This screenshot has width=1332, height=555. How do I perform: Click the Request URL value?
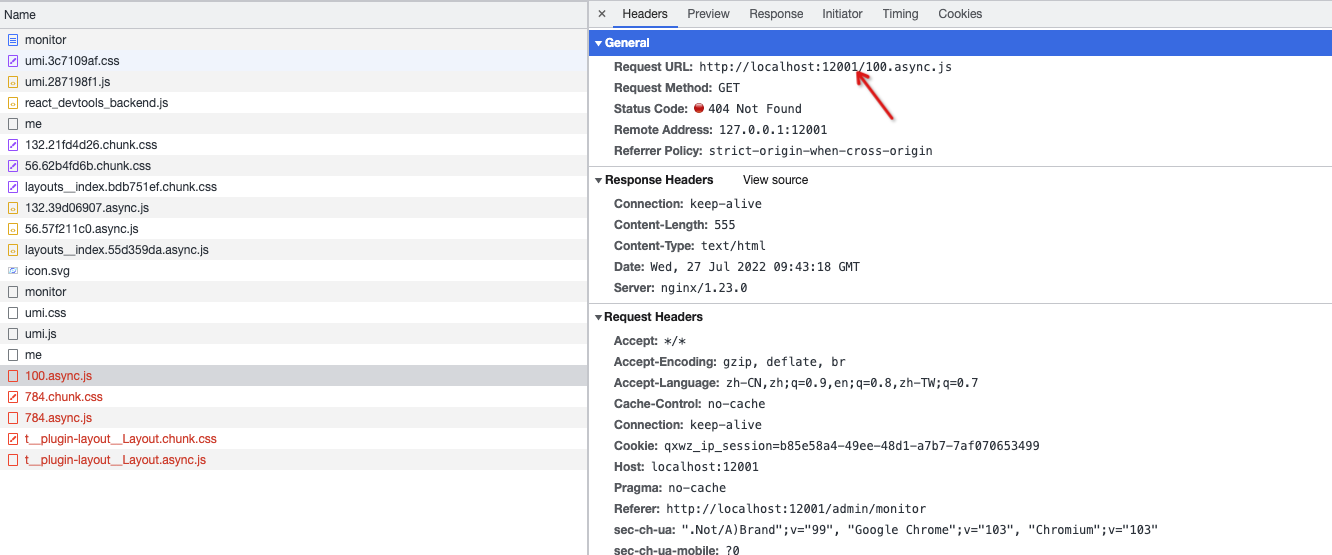tap(825, 67)
